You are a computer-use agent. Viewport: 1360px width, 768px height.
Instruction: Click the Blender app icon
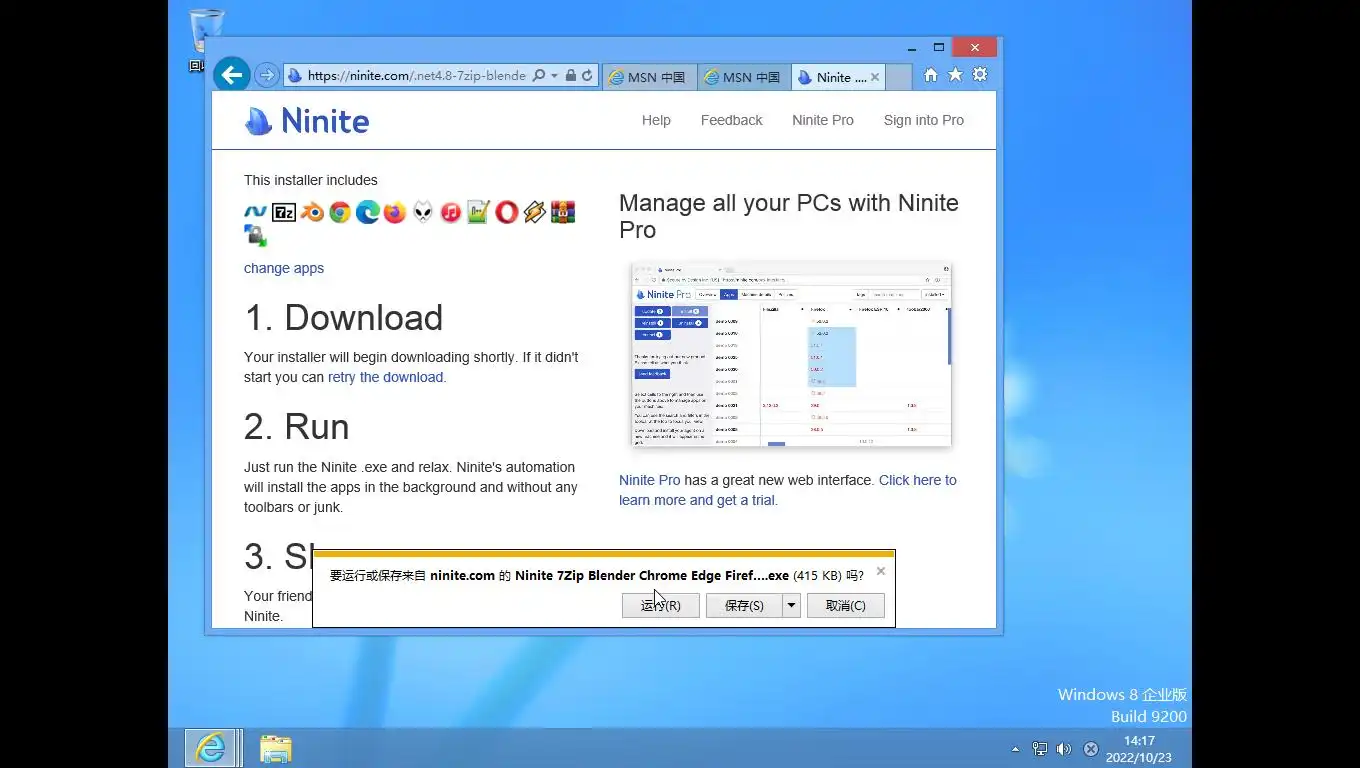coord(312,212)
